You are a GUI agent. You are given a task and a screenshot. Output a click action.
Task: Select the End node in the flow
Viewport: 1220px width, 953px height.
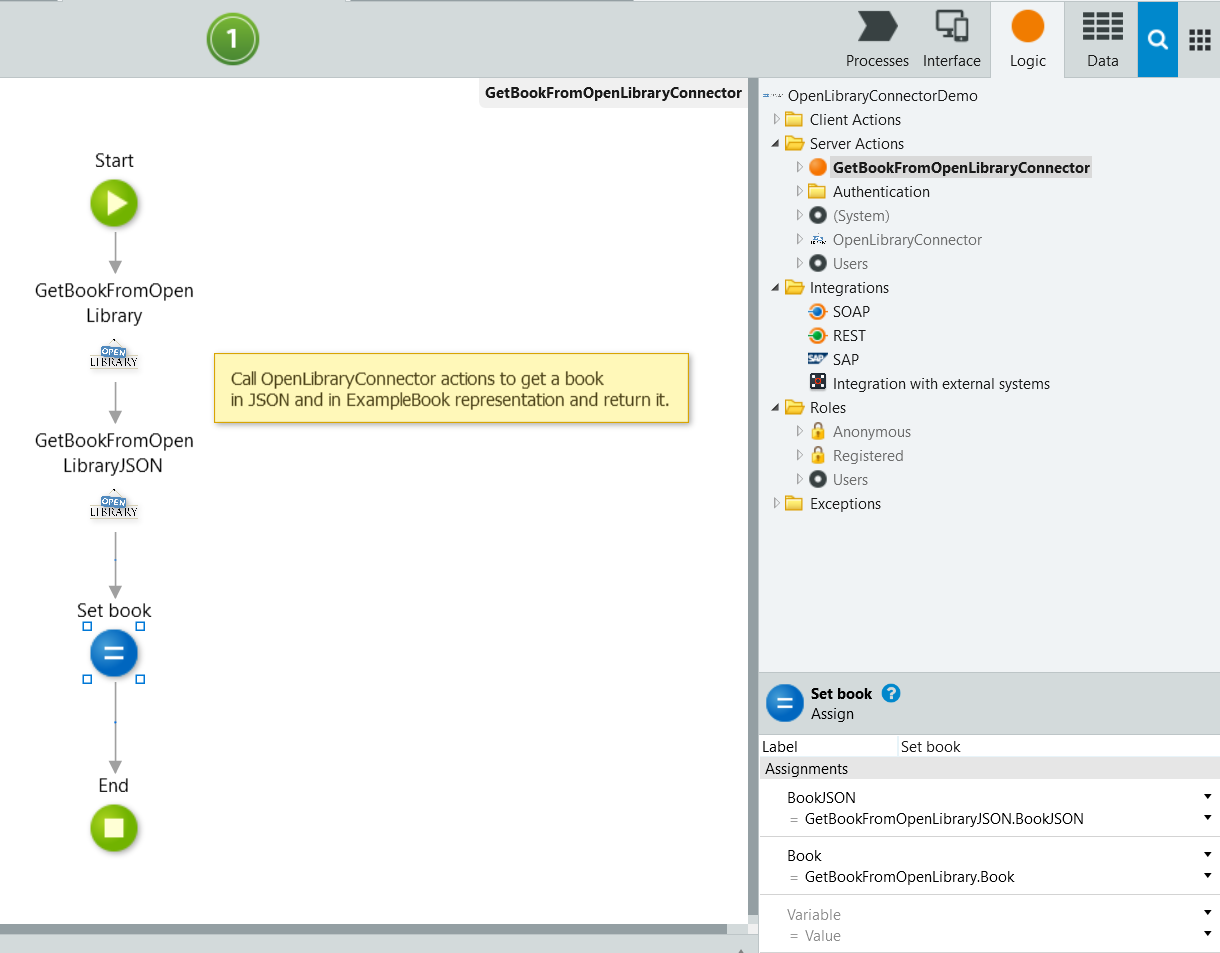tap(114, 828)
